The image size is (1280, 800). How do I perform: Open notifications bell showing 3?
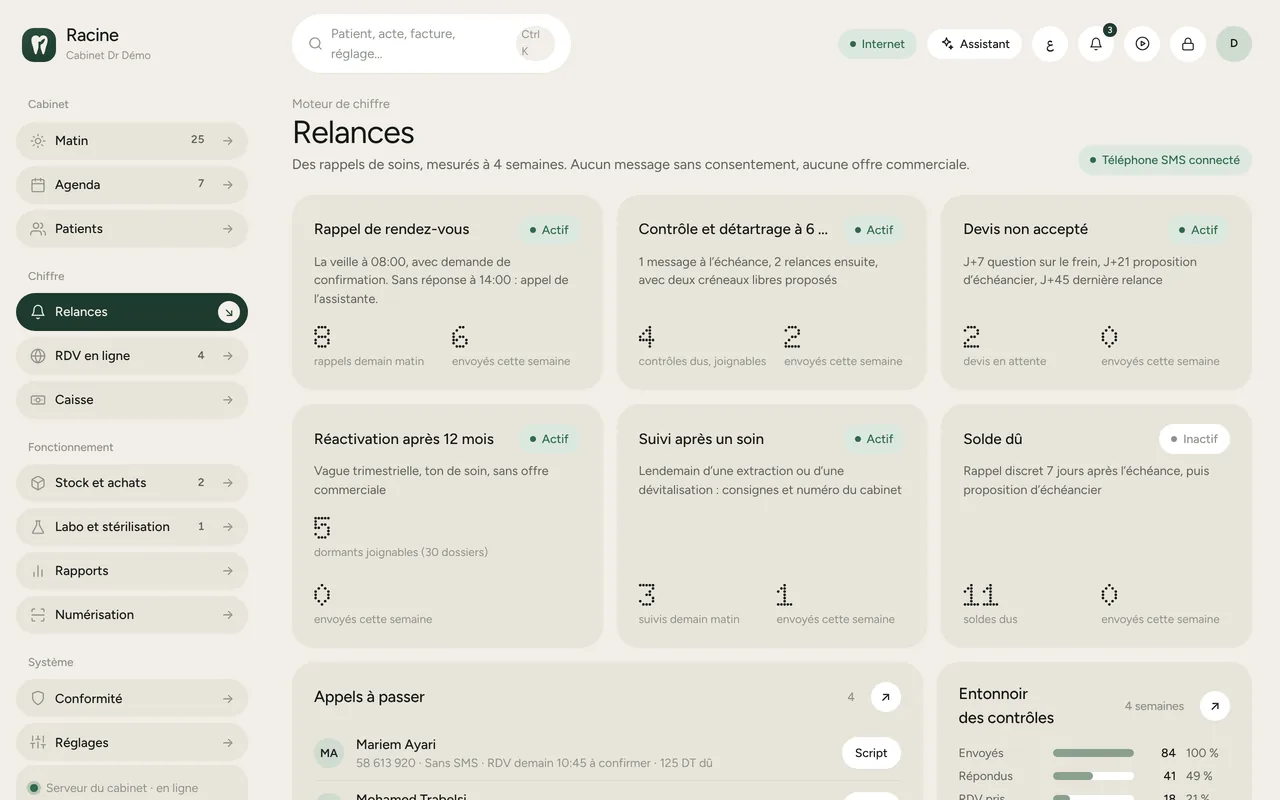tap(1096, 44)
